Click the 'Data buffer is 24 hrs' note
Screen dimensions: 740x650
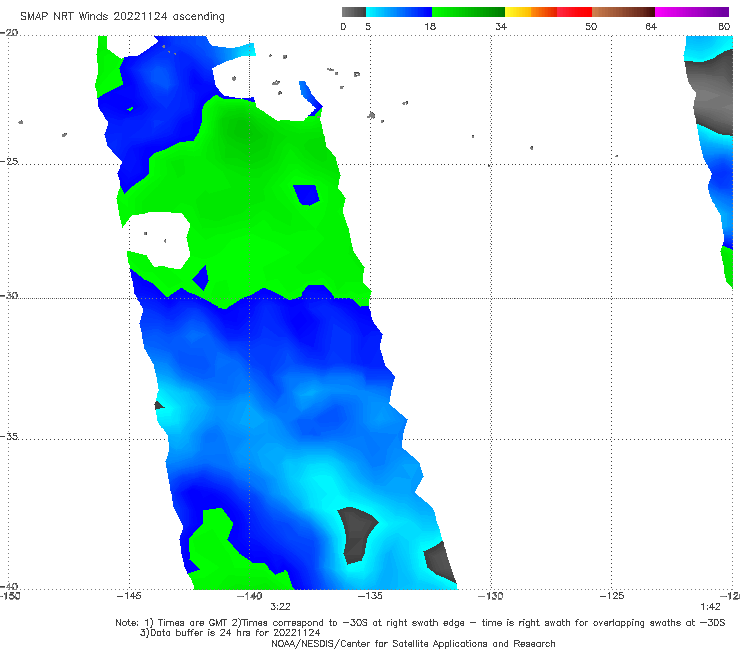[230, 633]
